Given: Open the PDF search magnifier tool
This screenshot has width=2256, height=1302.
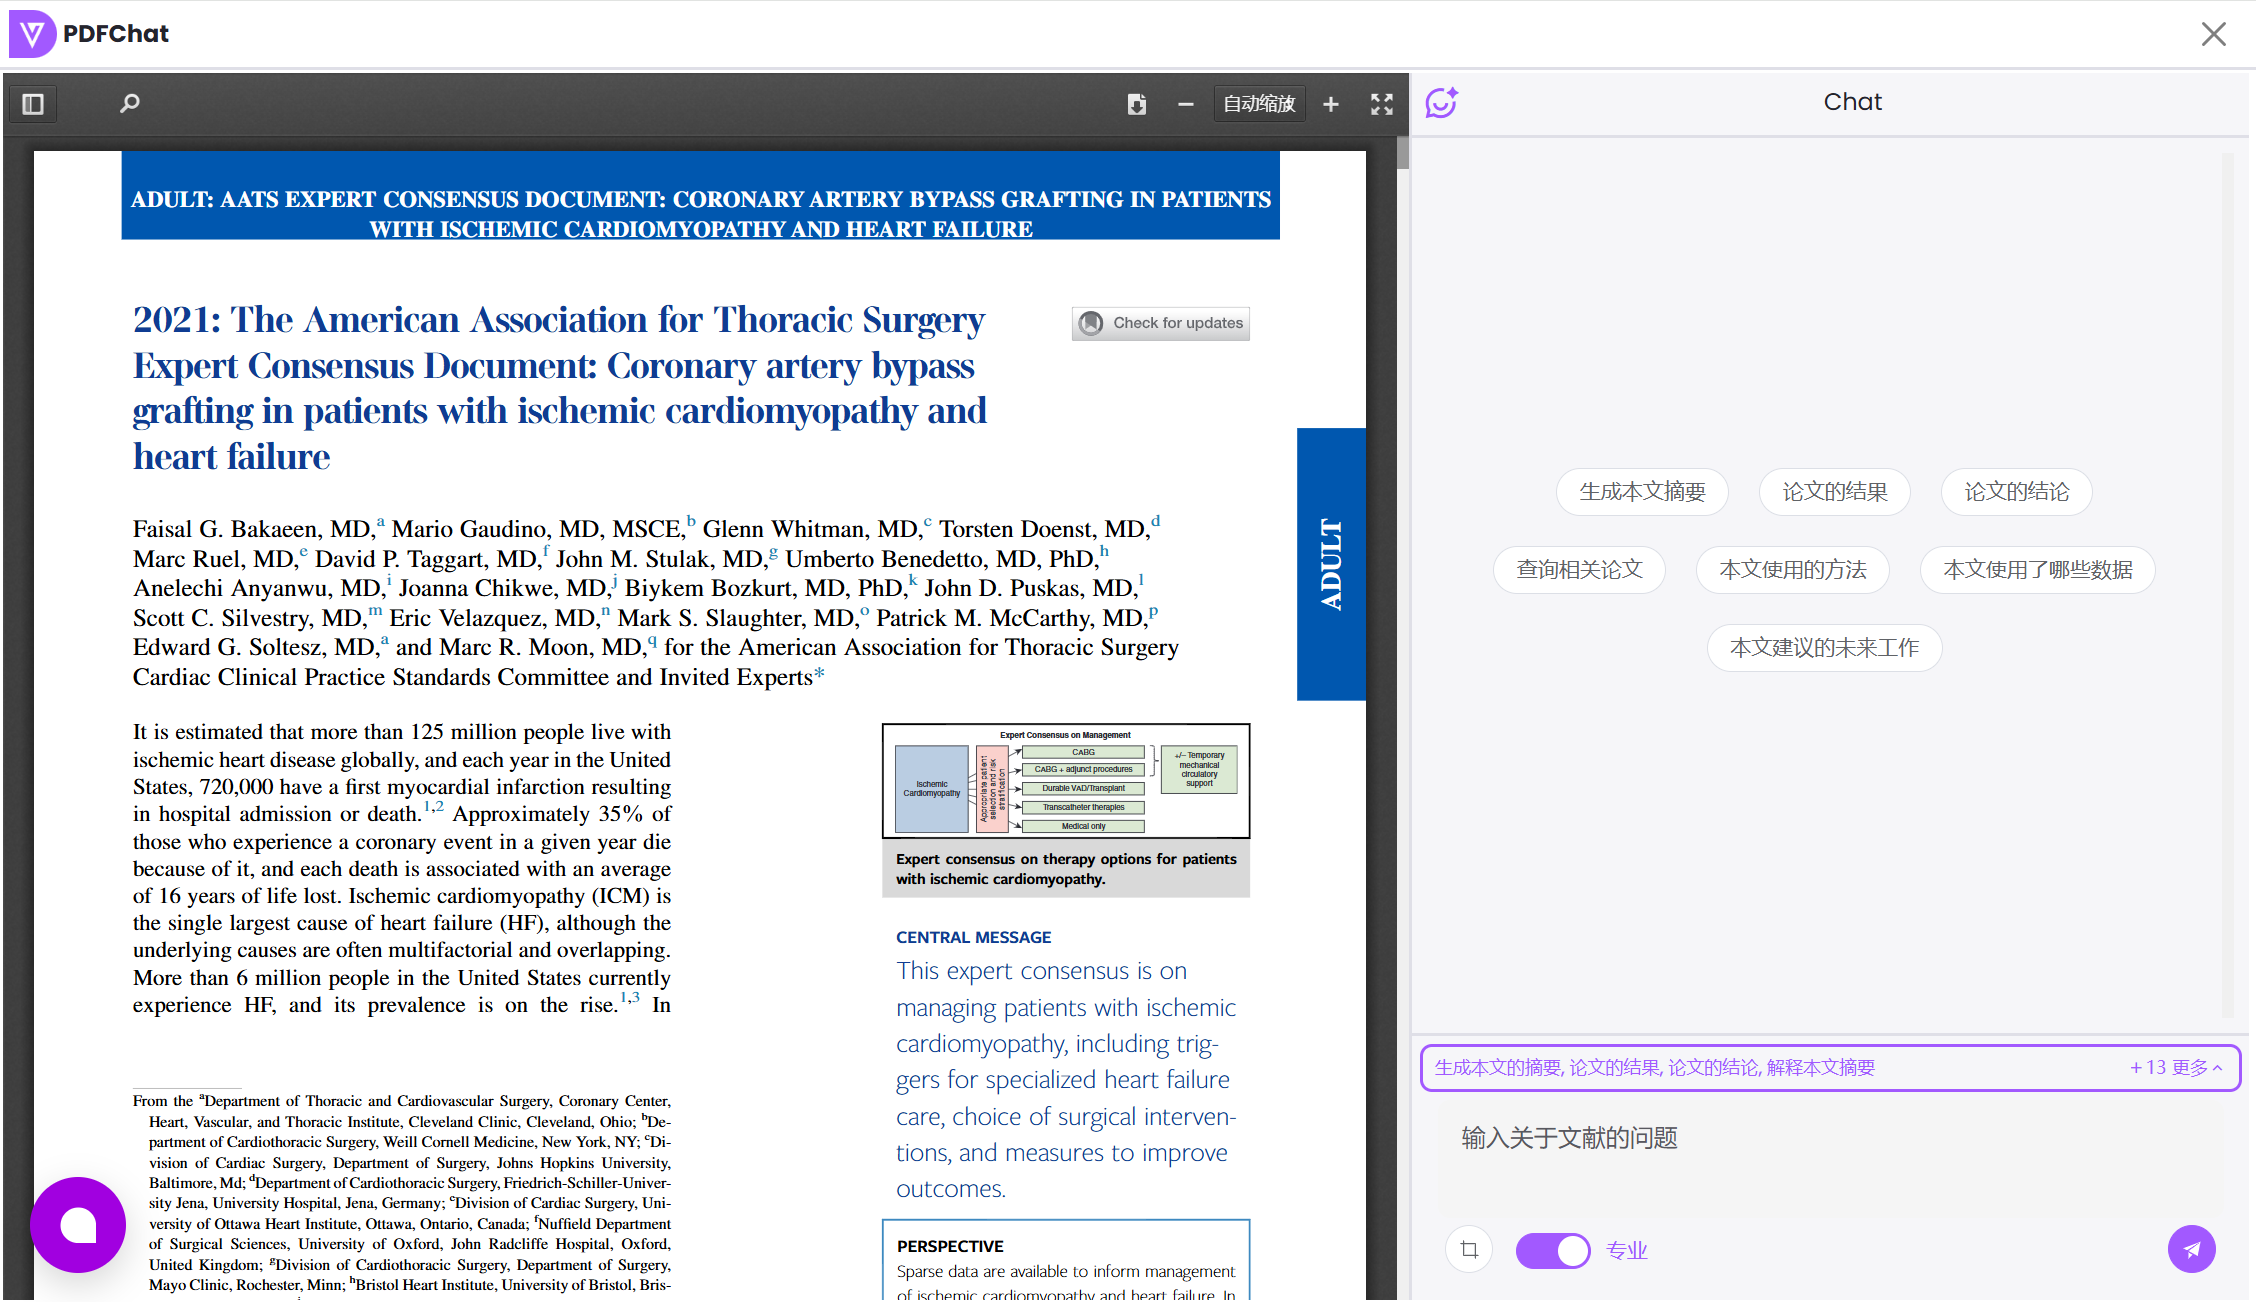Looking at the screenshot, I should point(130,104).
